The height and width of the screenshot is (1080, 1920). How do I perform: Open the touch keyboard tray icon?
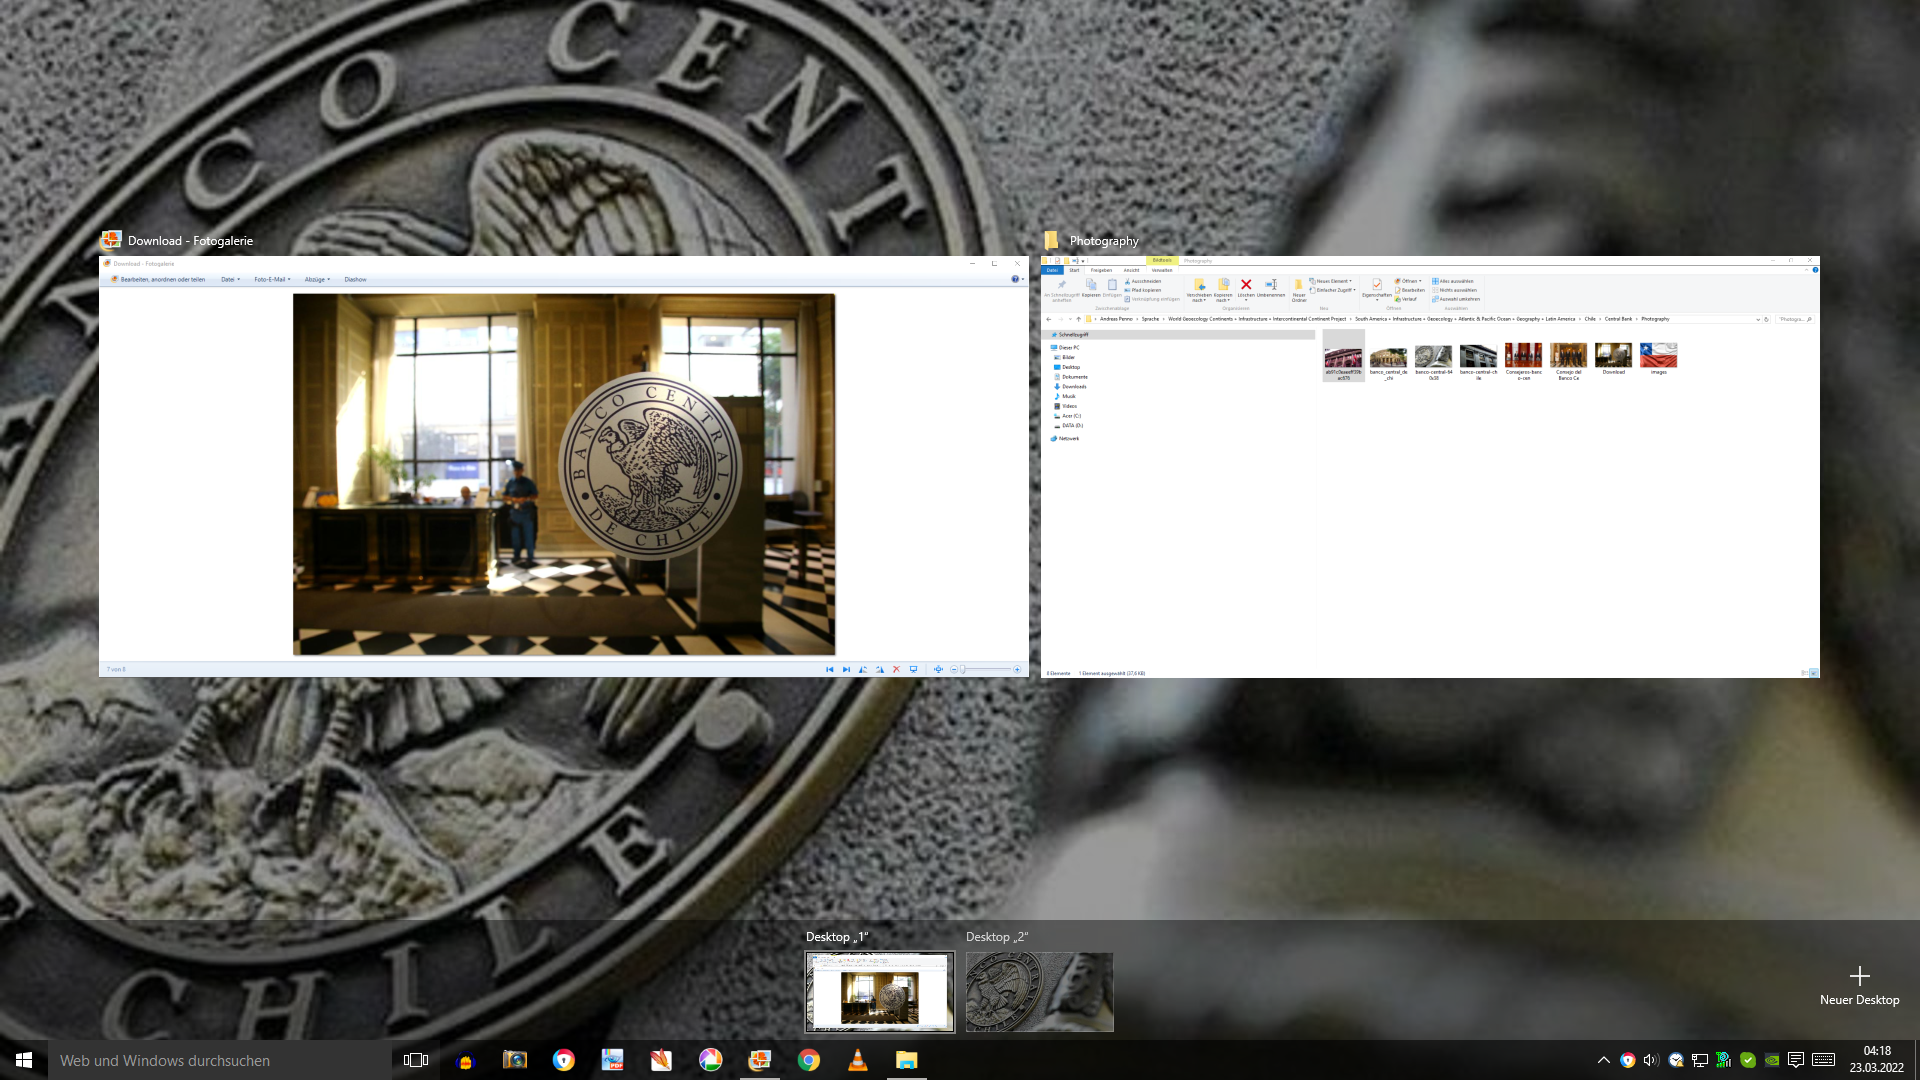[x=1823, y=1060]
